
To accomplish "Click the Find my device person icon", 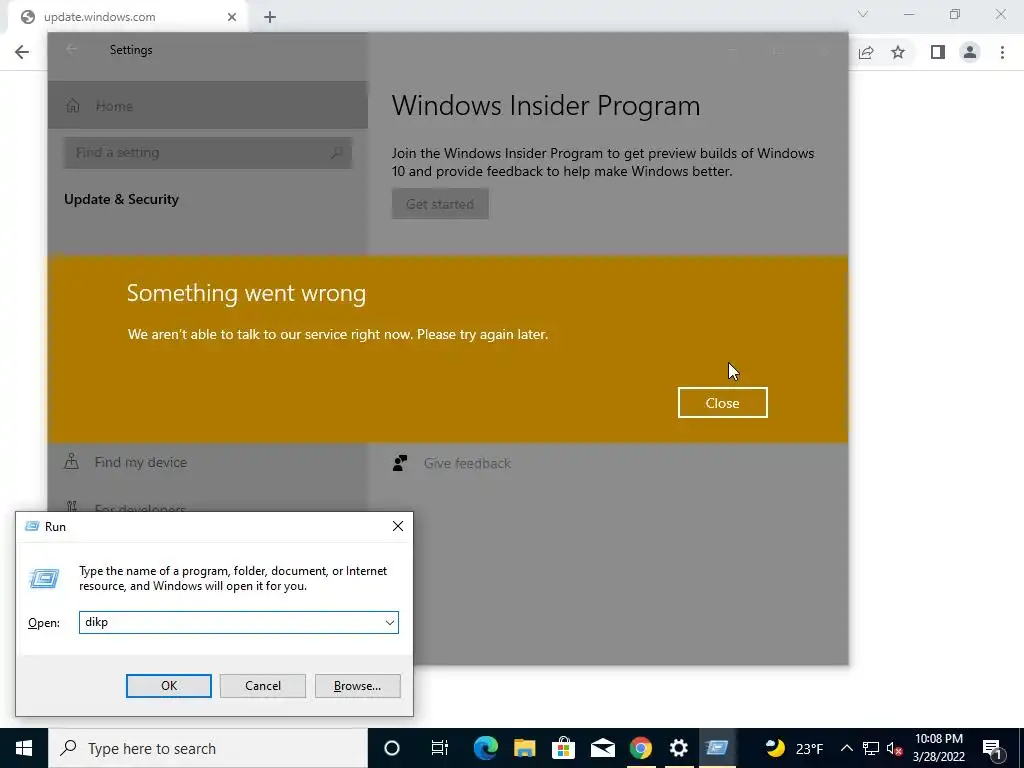I will pos(71,462).
